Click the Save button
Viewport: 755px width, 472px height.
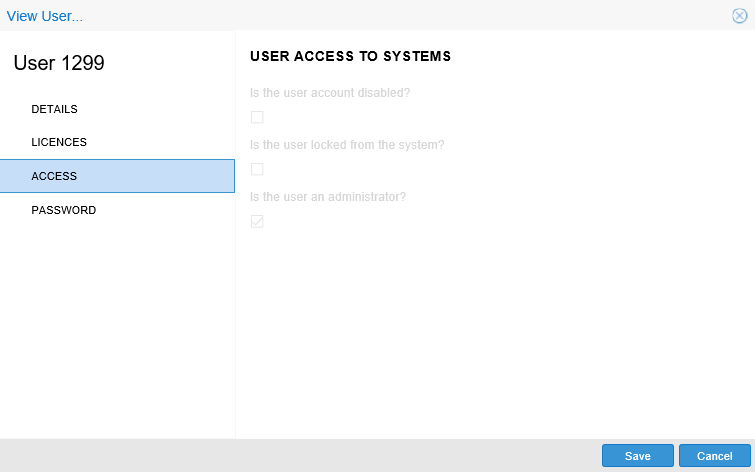click(638, 456)
